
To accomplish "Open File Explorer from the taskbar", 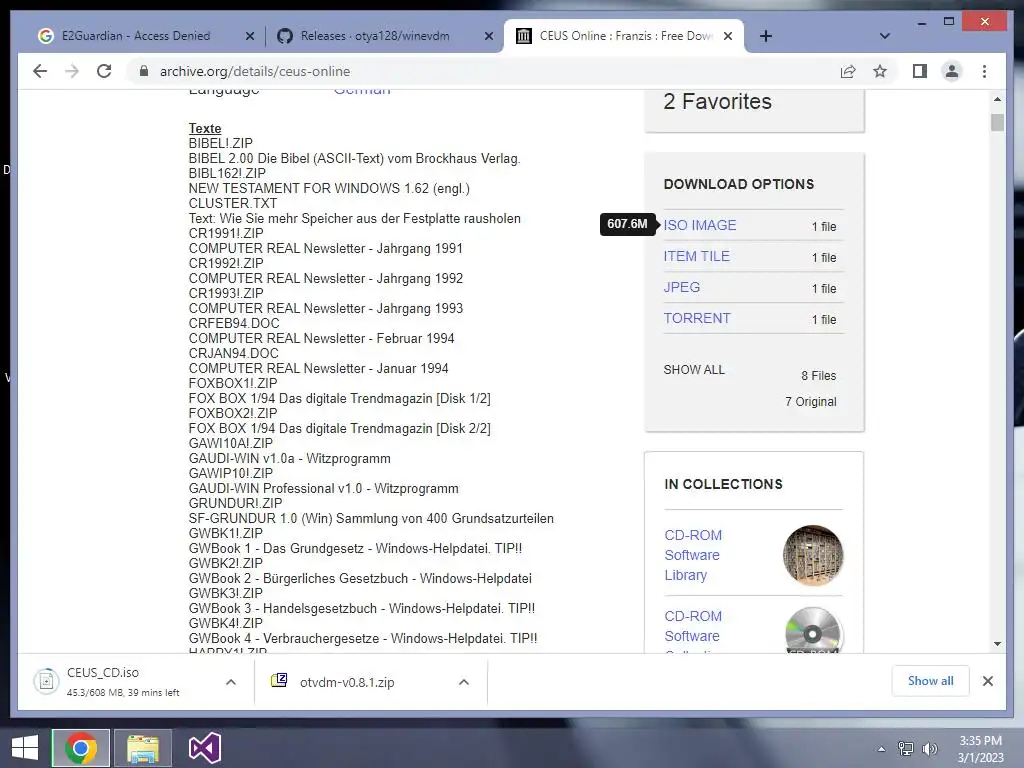I will [x=143, y=748].
